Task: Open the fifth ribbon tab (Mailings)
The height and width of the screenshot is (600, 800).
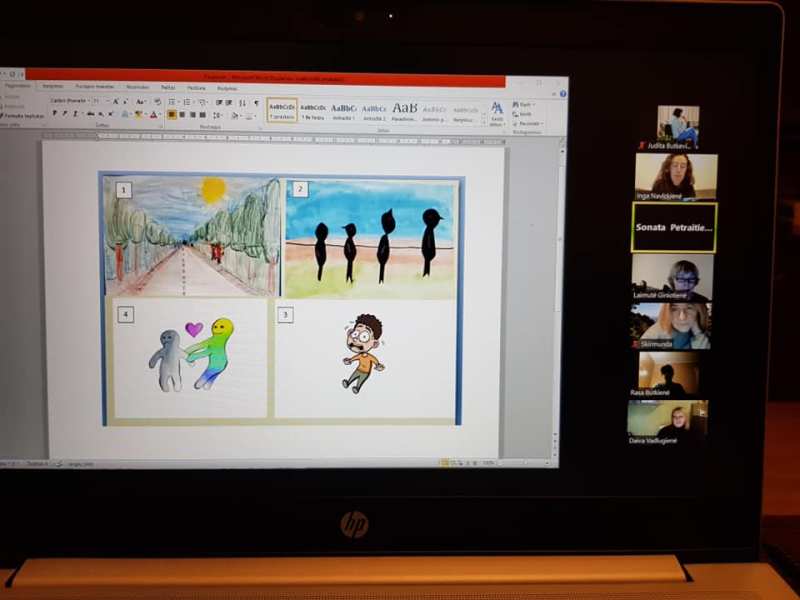Action: coord(168,88)
